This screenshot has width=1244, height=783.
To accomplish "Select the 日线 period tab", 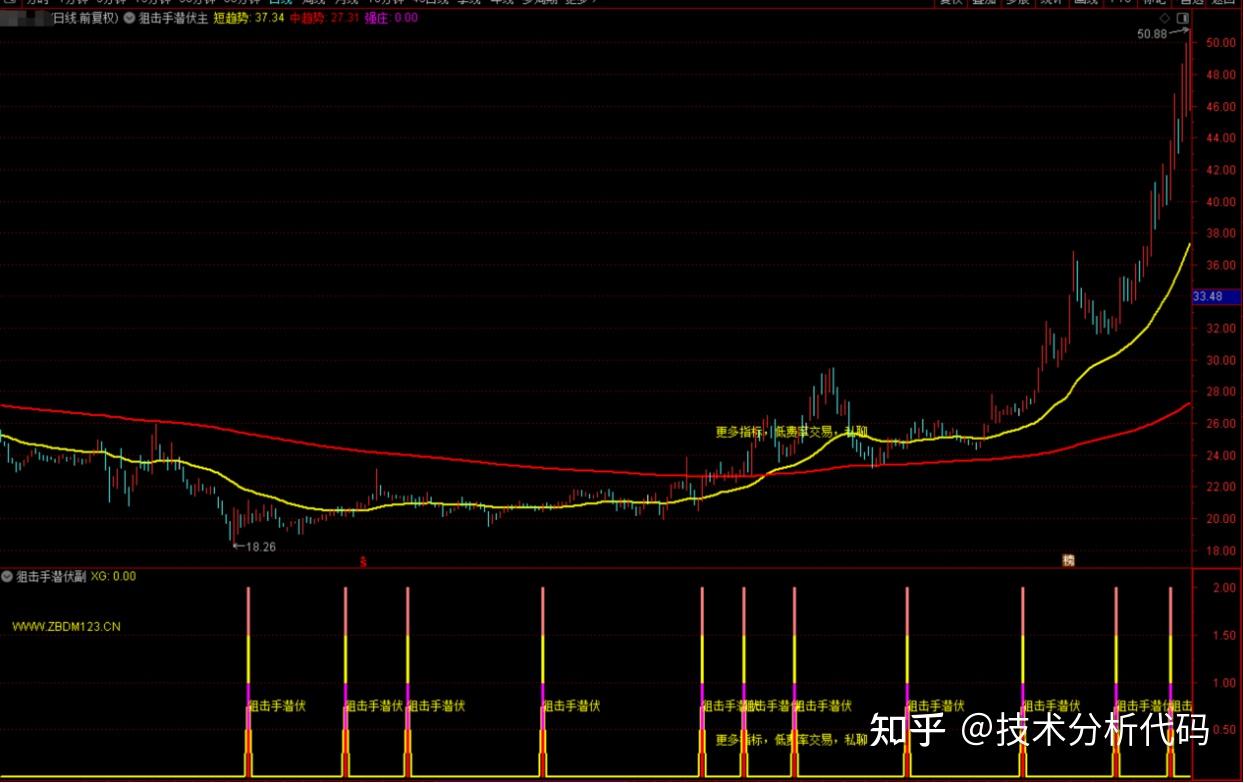I will click(281, 2).
